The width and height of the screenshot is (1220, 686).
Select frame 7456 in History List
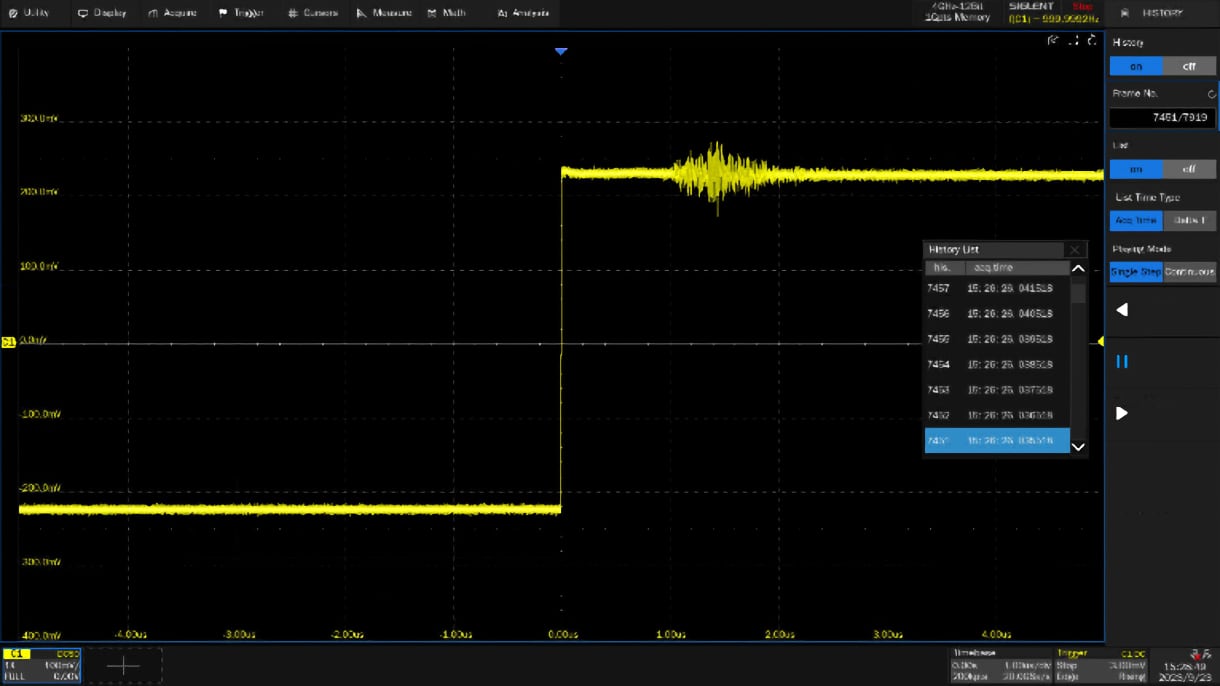(x=997, y=314)
